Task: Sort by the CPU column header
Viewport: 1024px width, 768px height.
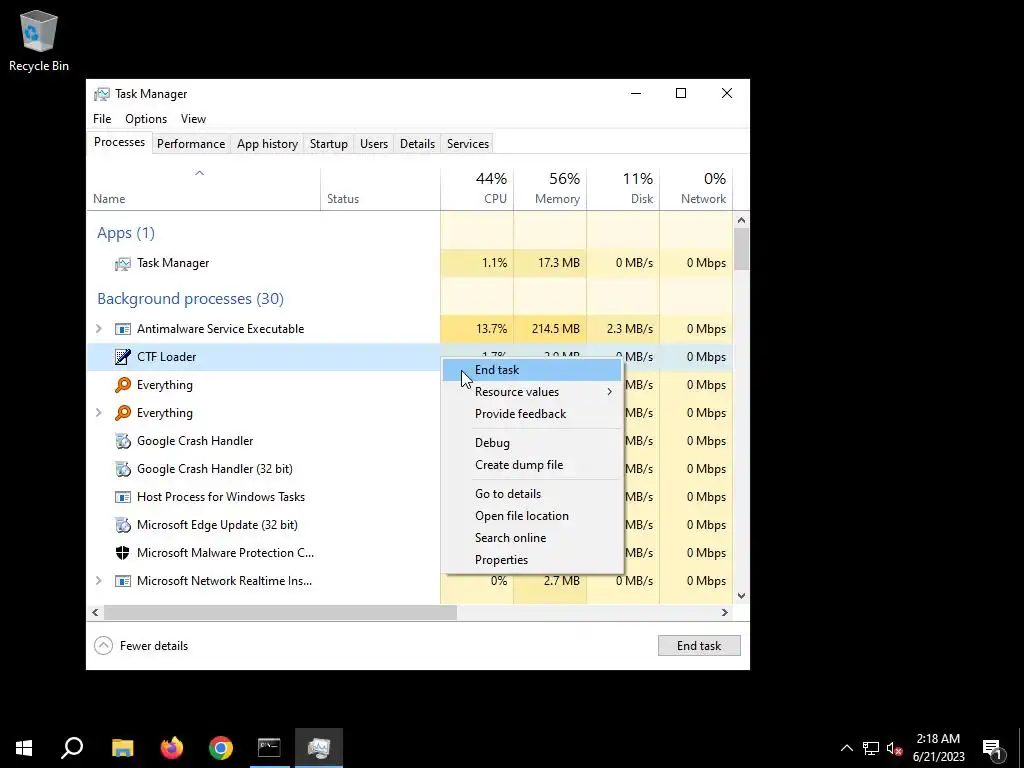Action: [477, 189]
